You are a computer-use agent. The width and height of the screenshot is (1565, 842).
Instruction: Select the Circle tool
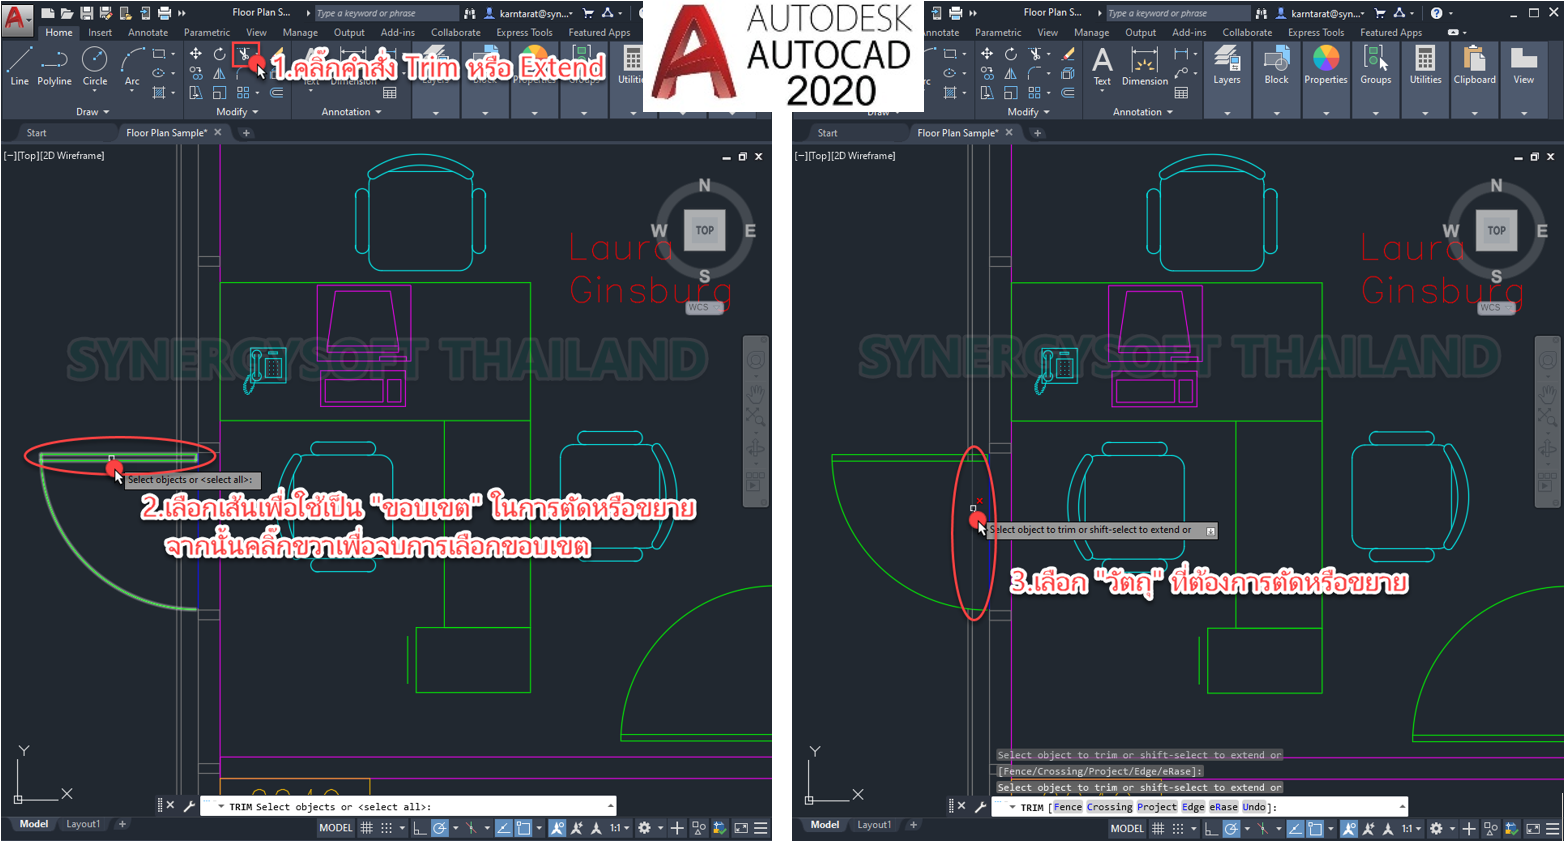pos(95,60)
